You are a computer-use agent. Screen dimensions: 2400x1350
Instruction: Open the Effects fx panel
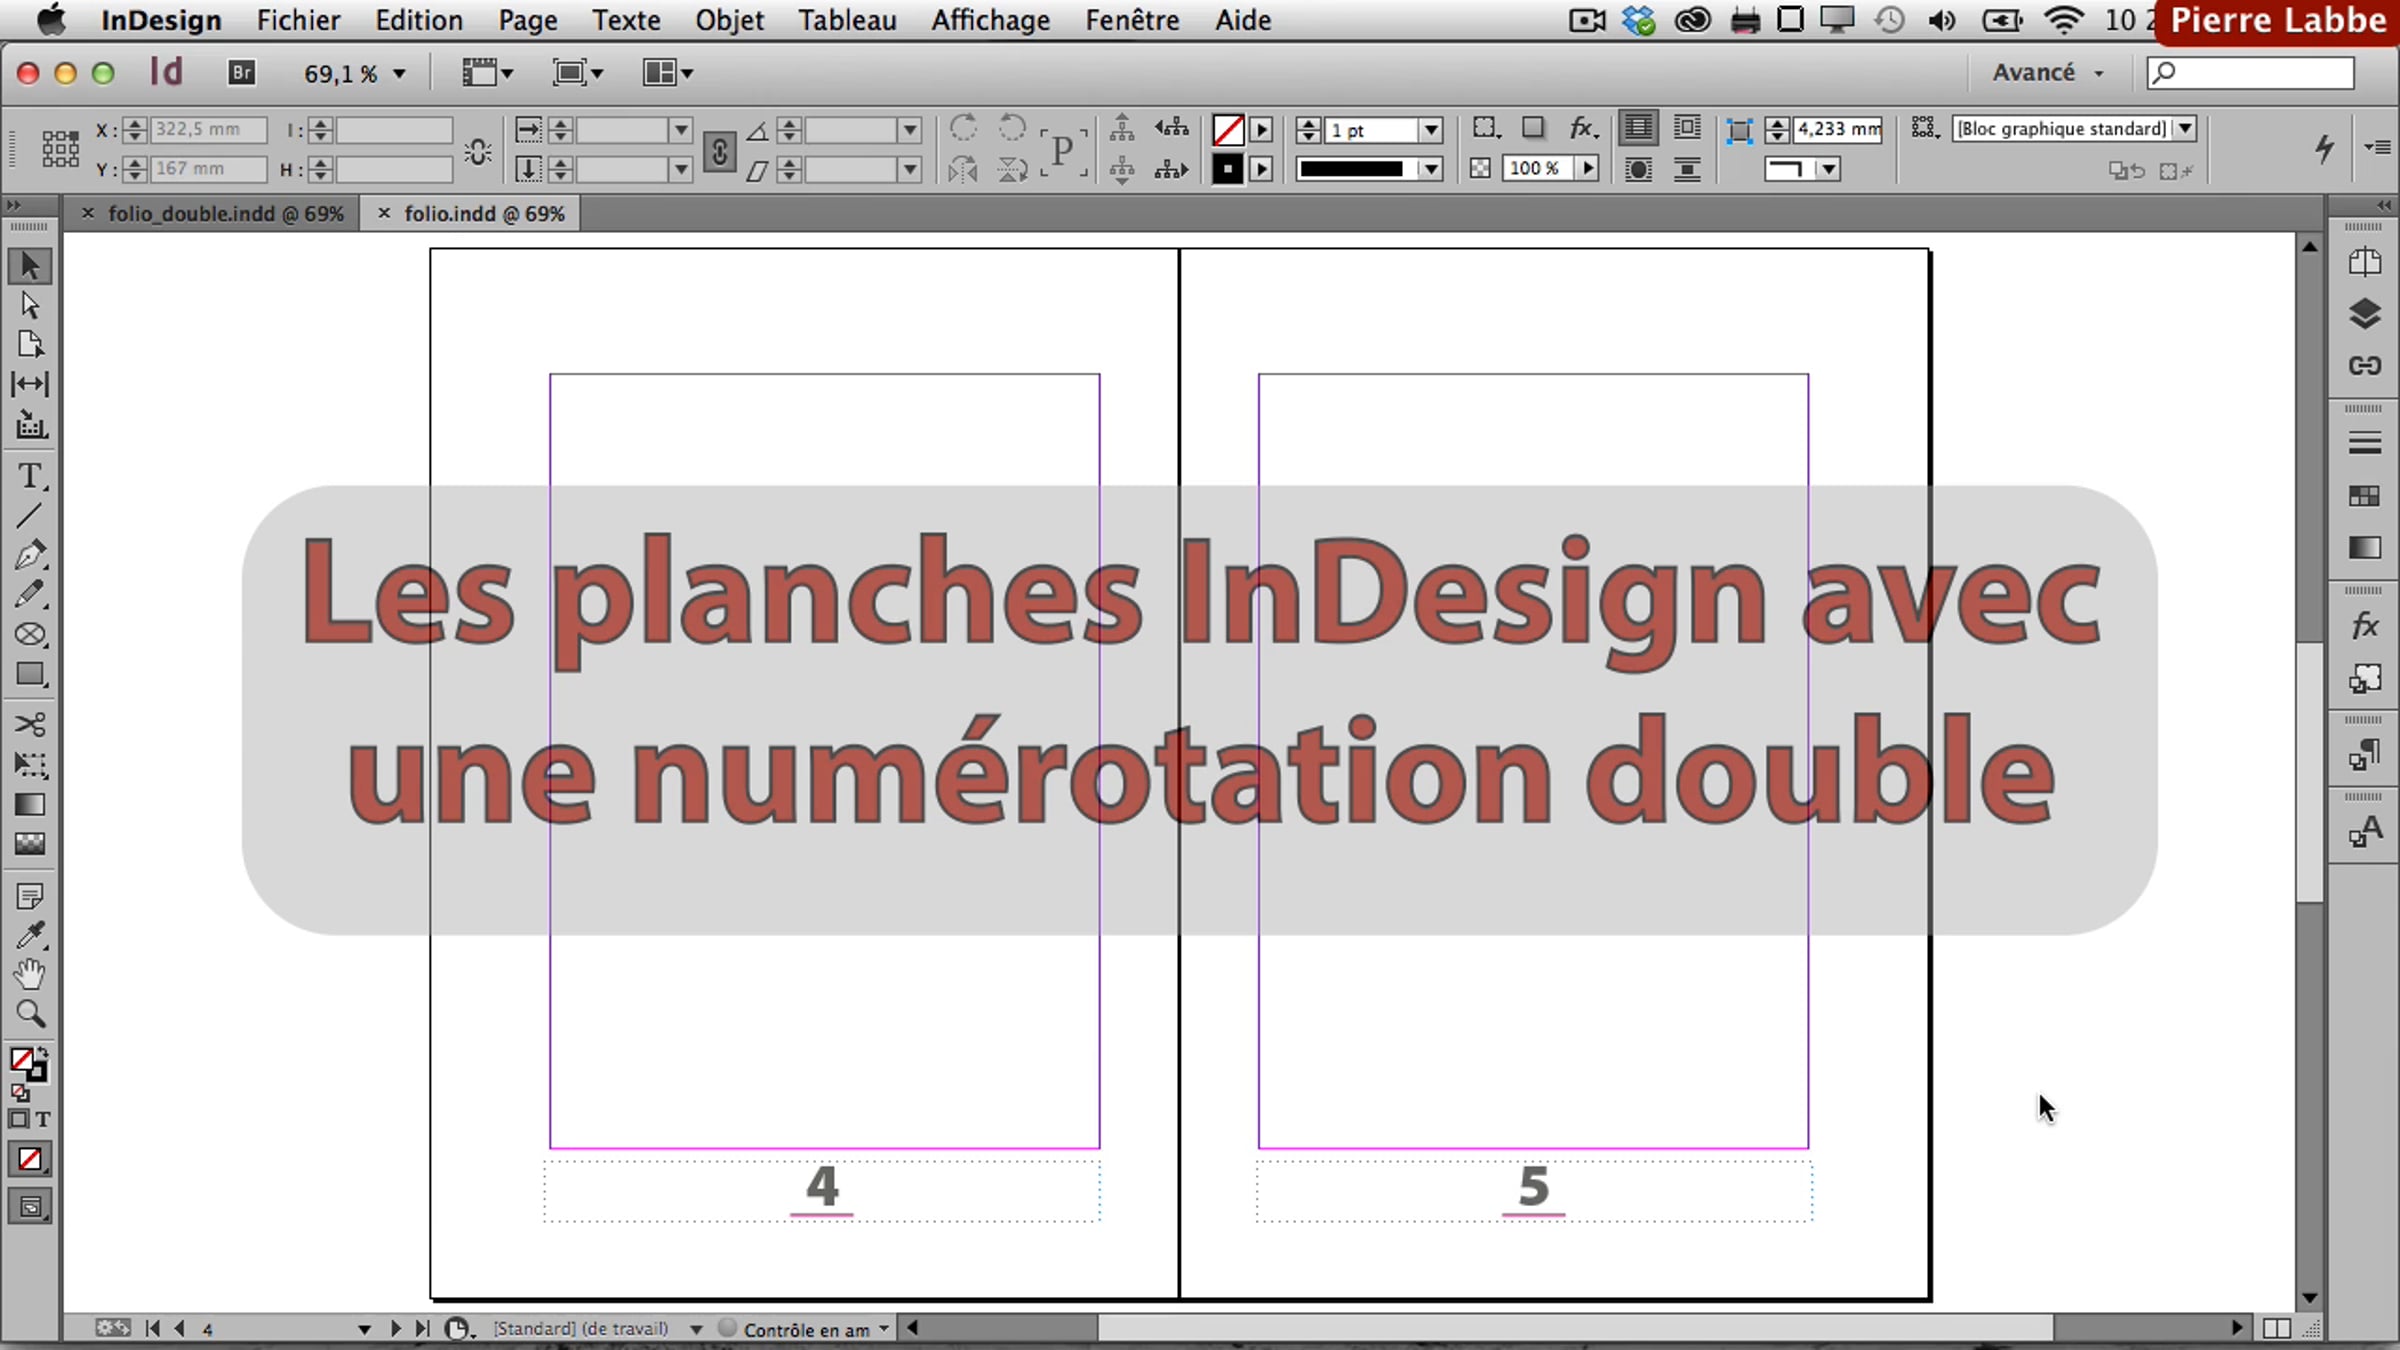2364,626
